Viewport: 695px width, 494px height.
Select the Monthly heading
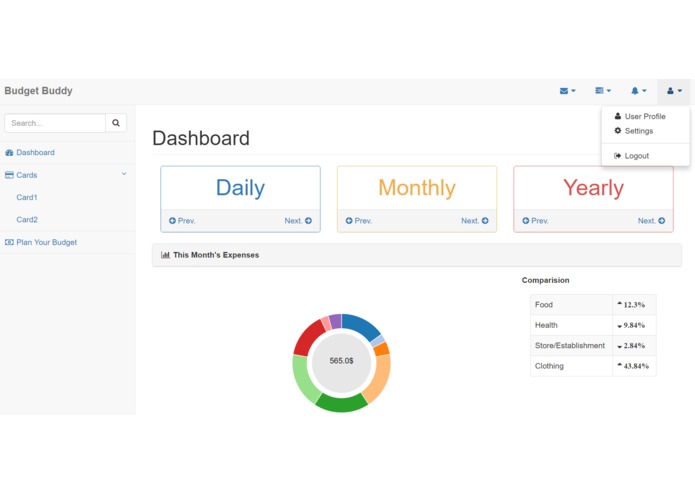(x=417, y=188)
